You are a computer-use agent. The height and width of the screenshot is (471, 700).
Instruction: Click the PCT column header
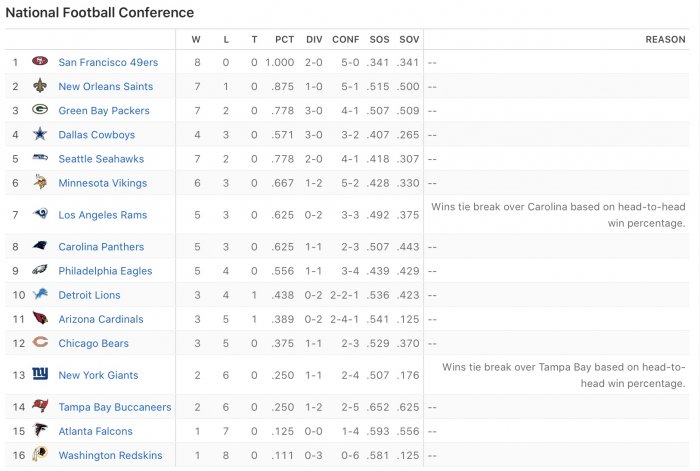(284, 40)
